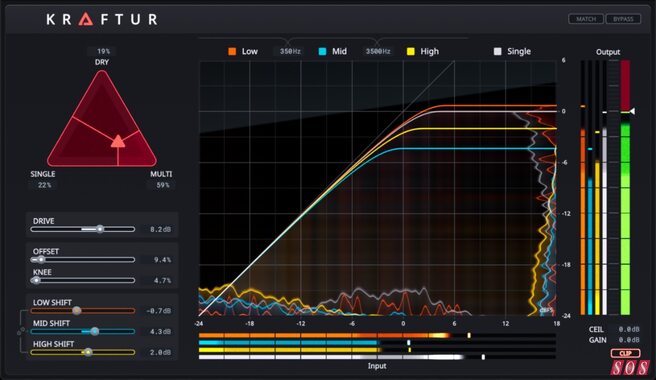Image resolution: width=656 pixels, height=380 pixels.
Task: Click the triangle mix handle in the pad
Action: pos(118,141)
